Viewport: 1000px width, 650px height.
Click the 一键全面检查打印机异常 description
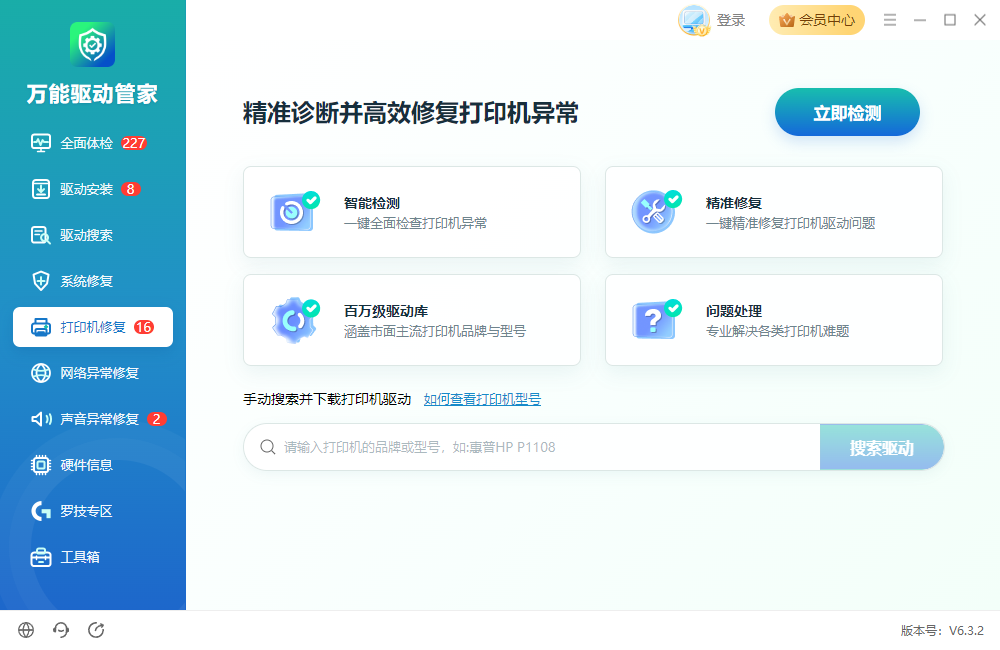[x=415, y=223]
